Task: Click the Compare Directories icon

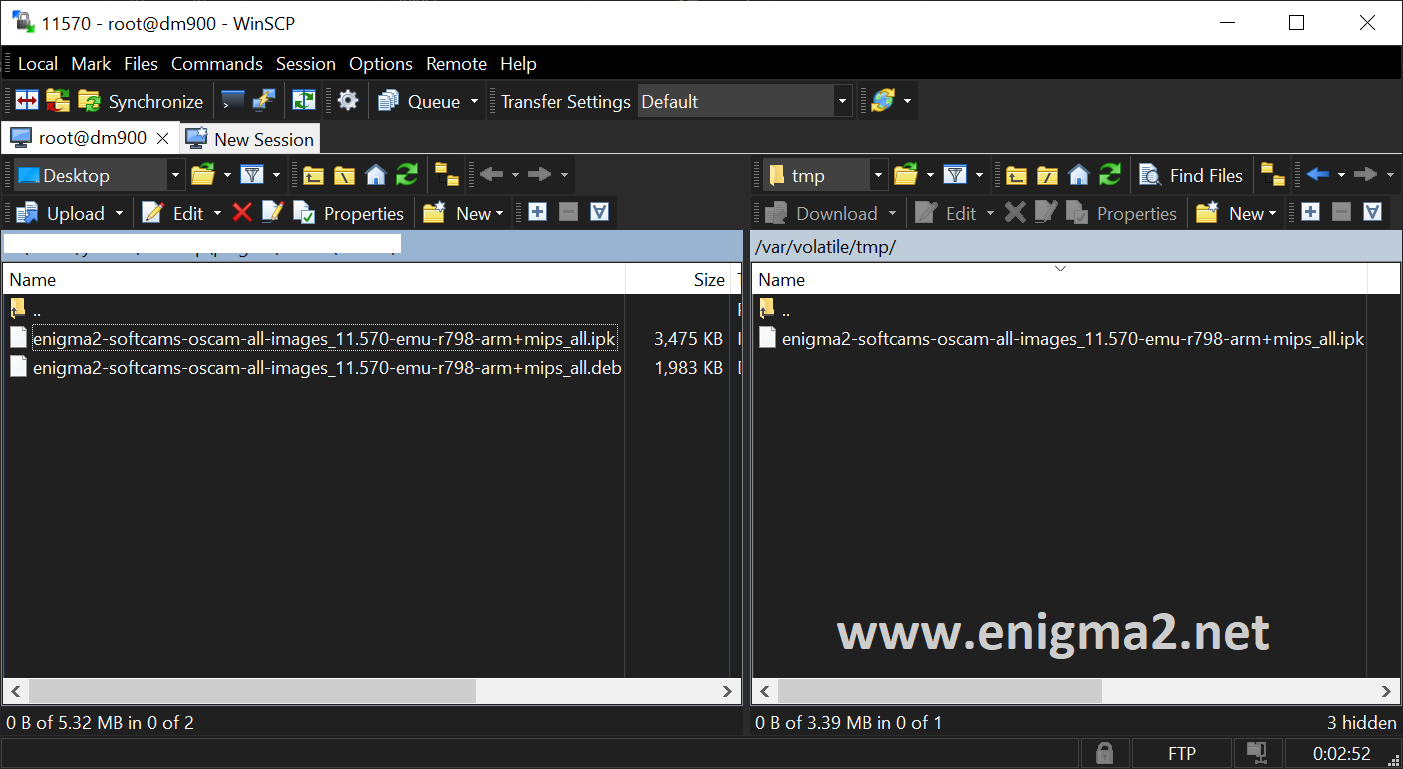Action: [x=26, y=101]
